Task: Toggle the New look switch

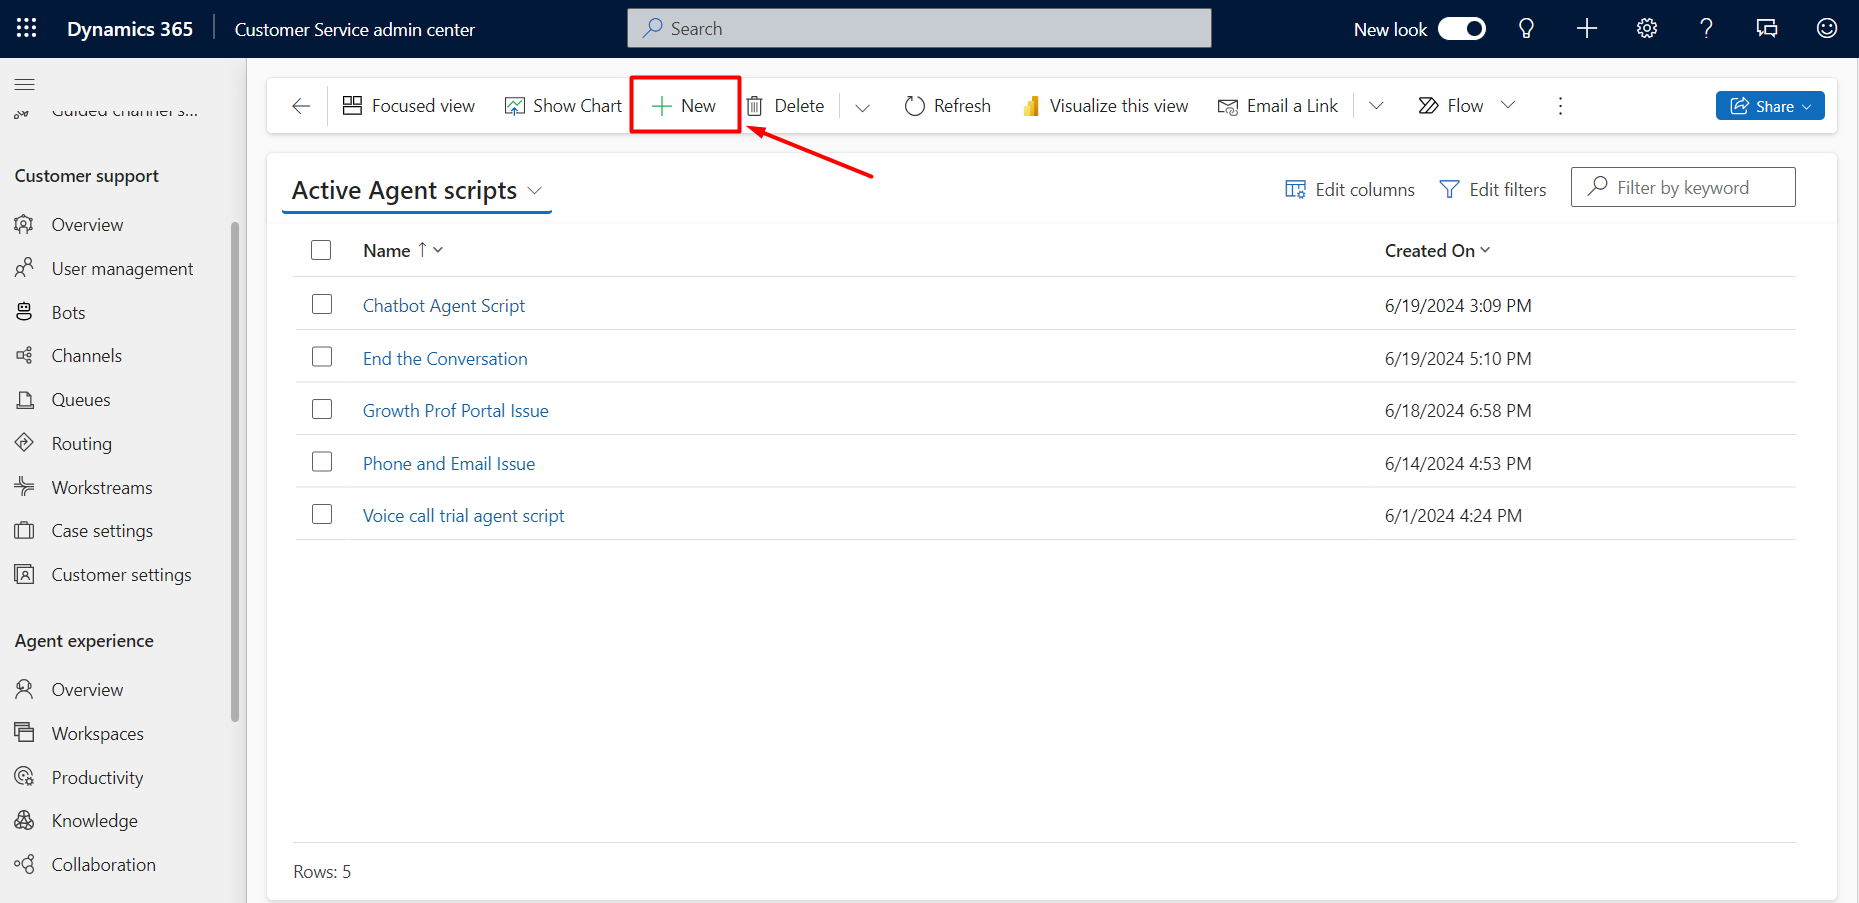Action: click(x=1462, y=28)
